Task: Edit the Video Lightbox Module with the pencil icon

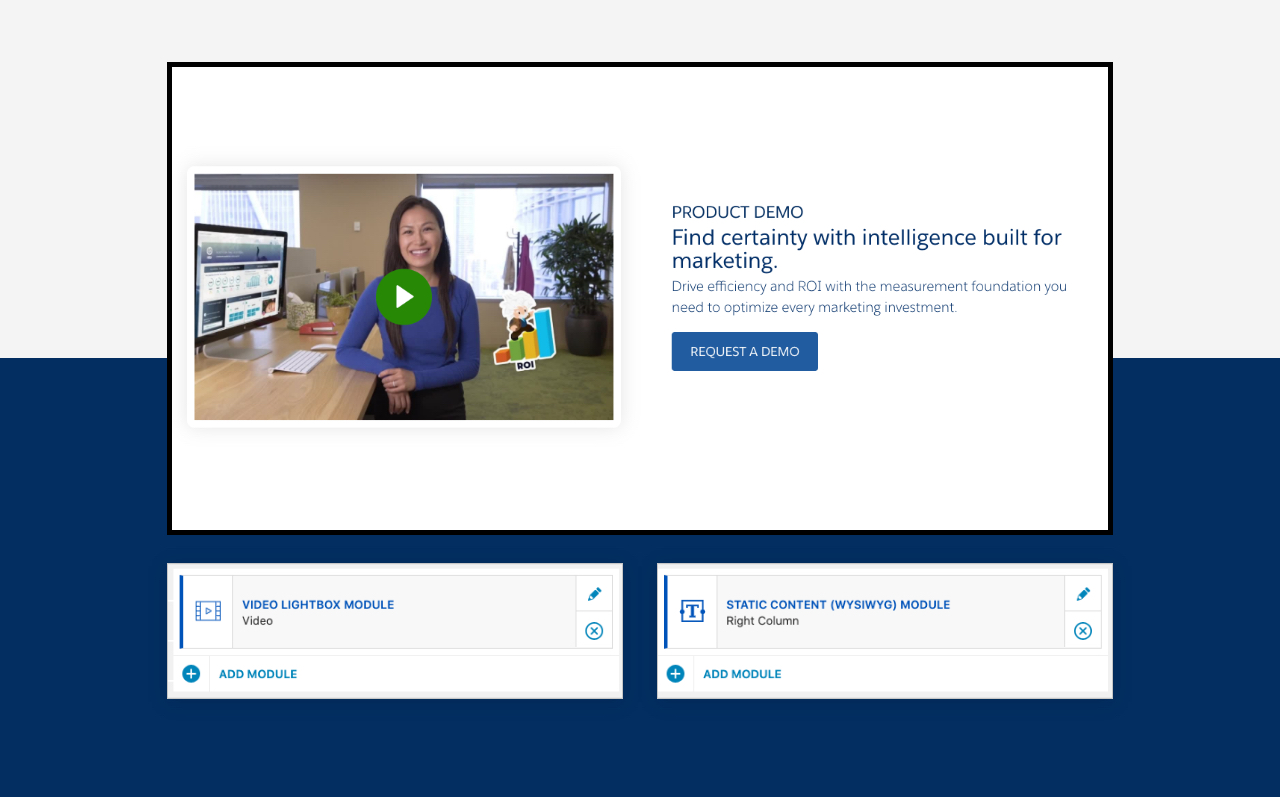Action: click(594, 594)
